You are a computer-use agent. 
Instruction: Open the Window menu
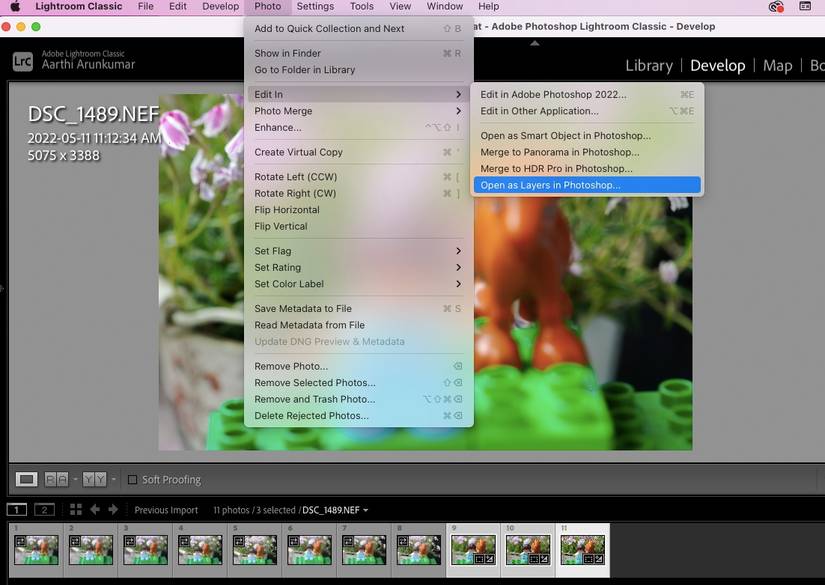(445, 6)
